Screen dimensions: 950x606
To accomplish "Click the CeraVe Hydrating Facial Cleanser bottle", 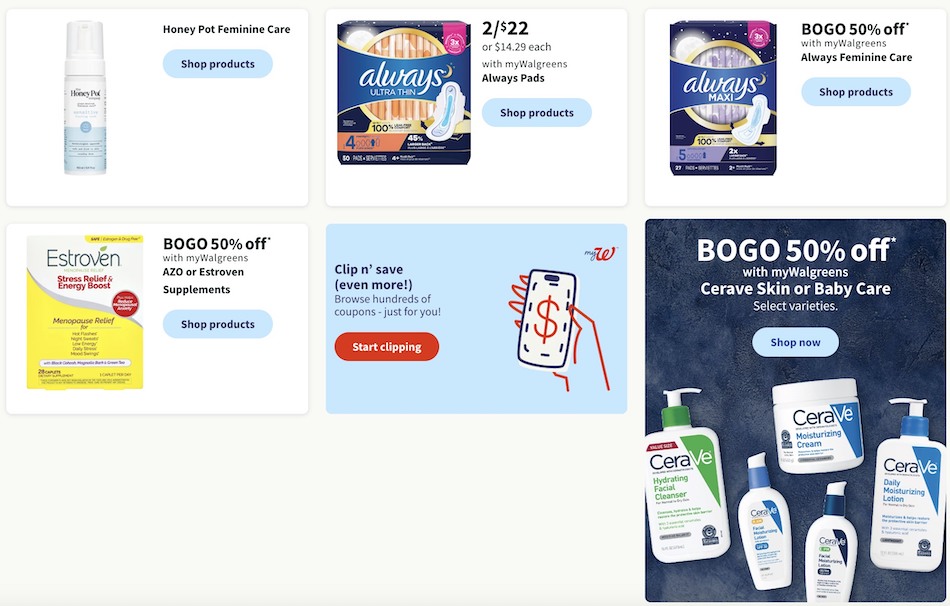I will pos(686,476).
